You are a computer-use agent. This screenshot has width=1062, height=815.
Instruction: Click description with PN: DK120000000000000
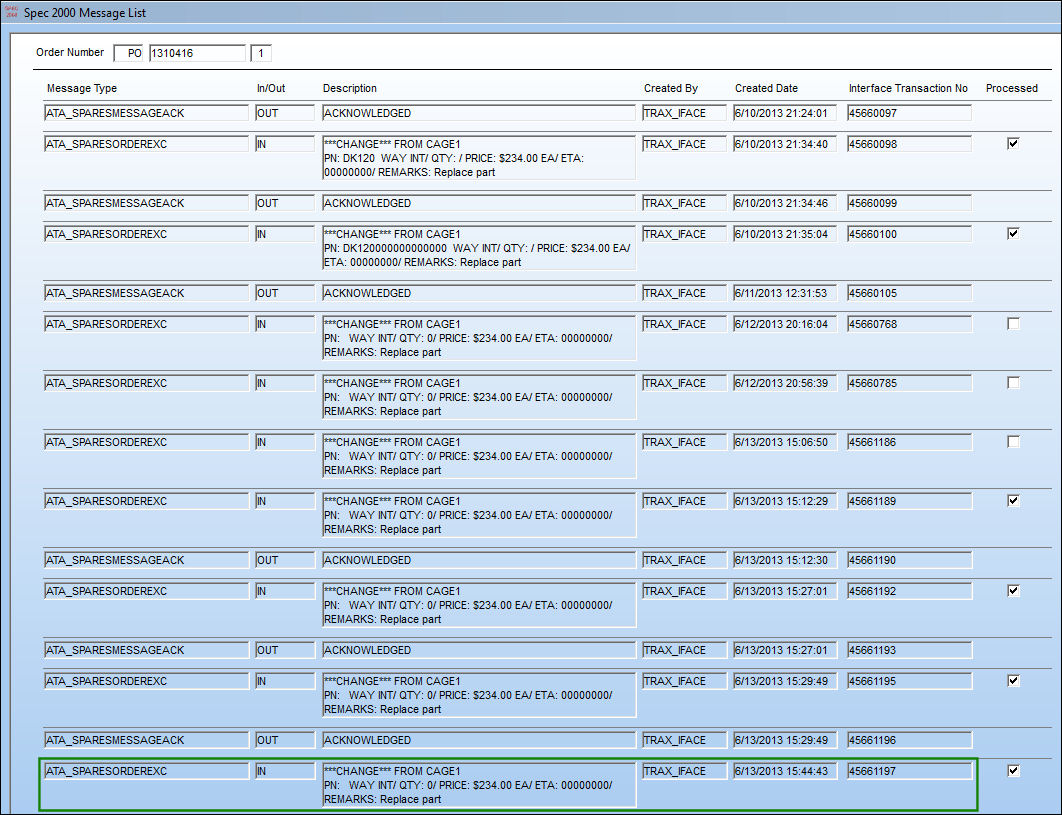click(x=479, y=248)
